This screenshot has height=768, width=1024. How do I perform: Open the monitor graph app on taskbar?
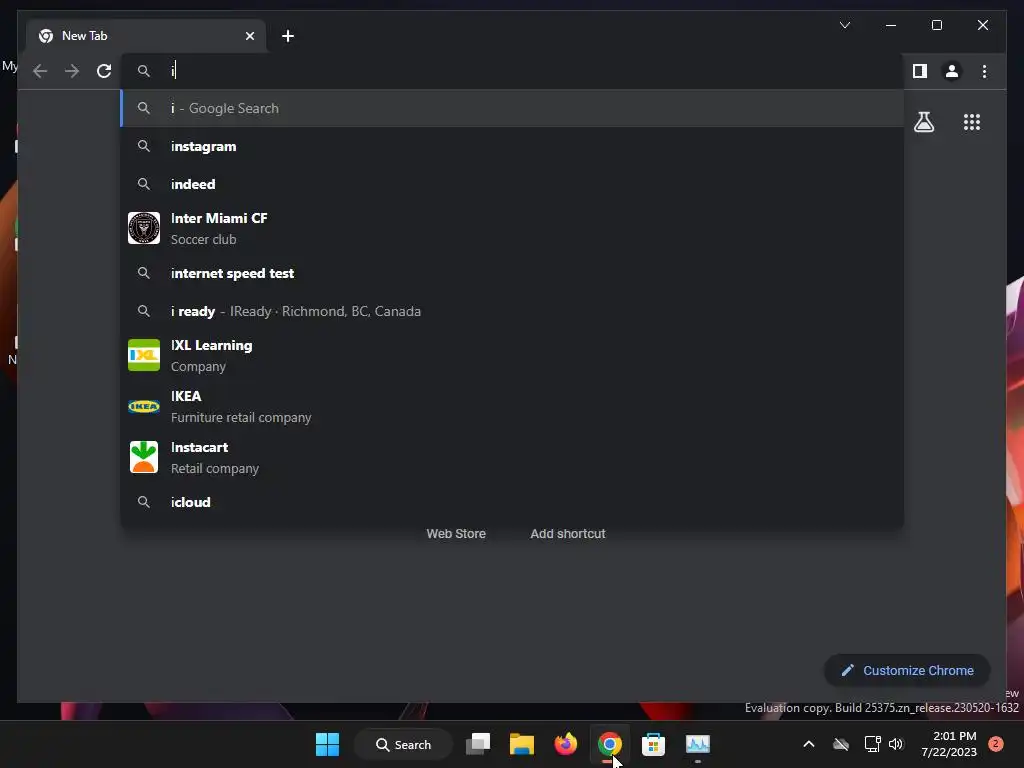point(697,744)
